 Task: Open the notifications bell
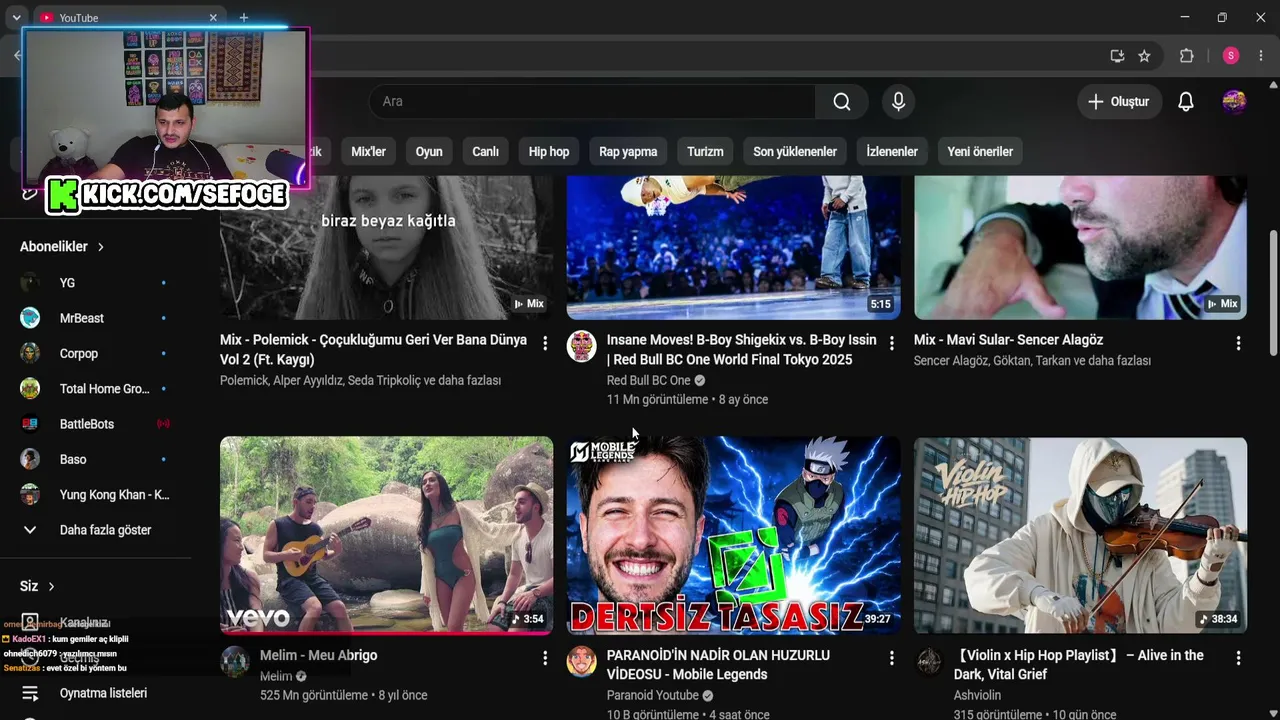click(x=1186, y=101)
